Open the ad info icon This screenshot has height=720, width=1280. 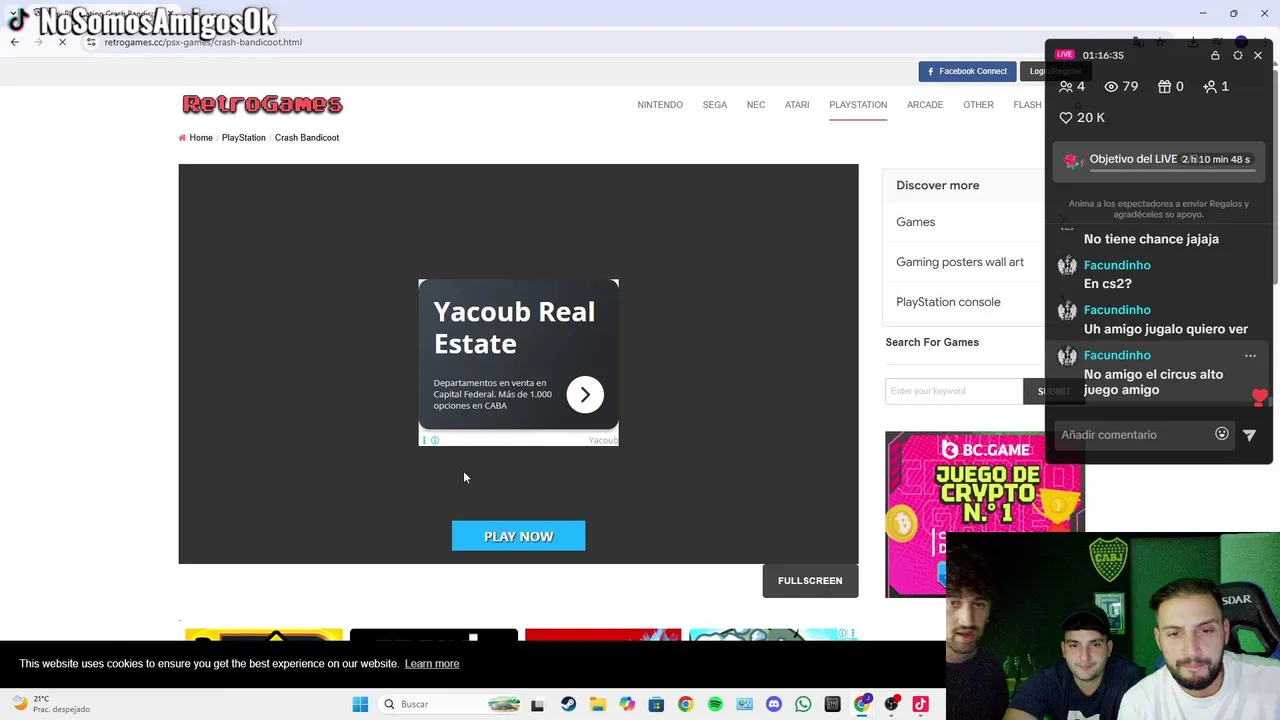click(x=435, y=441)
